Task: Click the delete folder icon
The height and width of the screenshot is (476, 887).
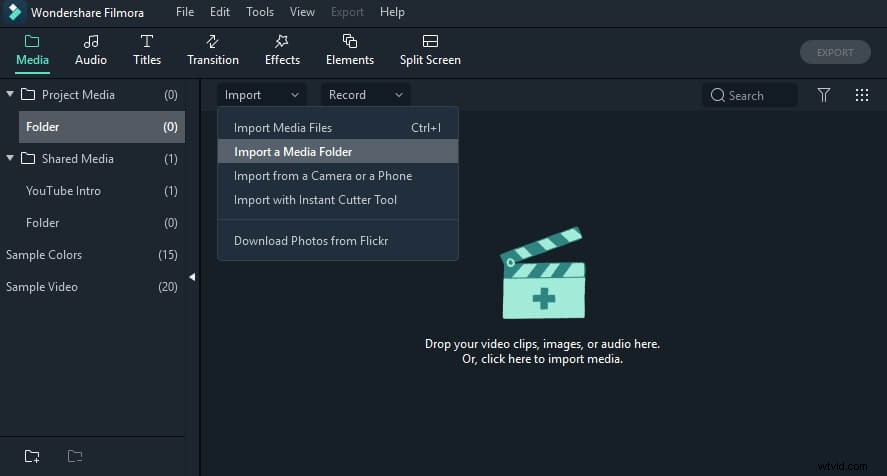Action: [75, 456]
